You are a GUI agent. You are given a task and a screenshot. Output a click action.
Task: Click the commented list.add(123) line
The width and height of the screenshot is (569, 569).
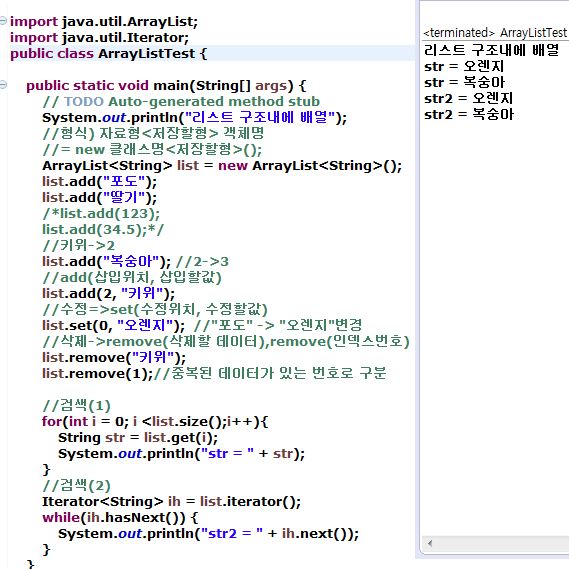(x=101, y=213)
